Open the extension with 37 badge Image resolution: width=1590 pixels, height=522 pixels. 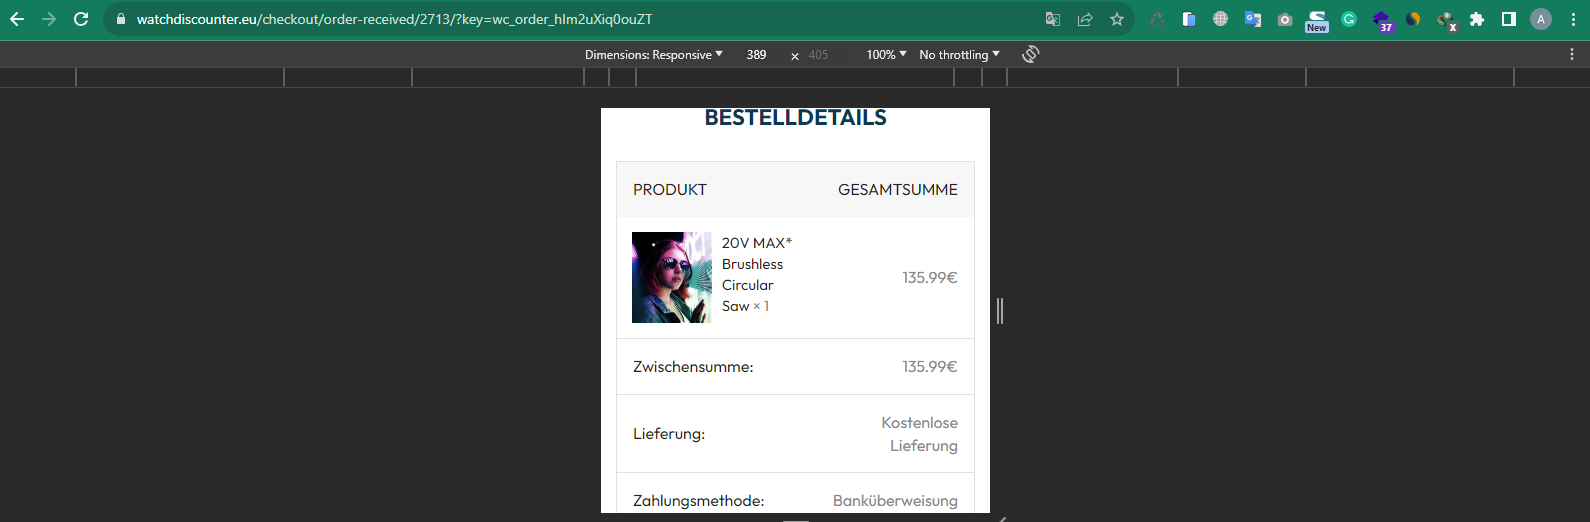pyautogui.click(x=1382, y=21)
